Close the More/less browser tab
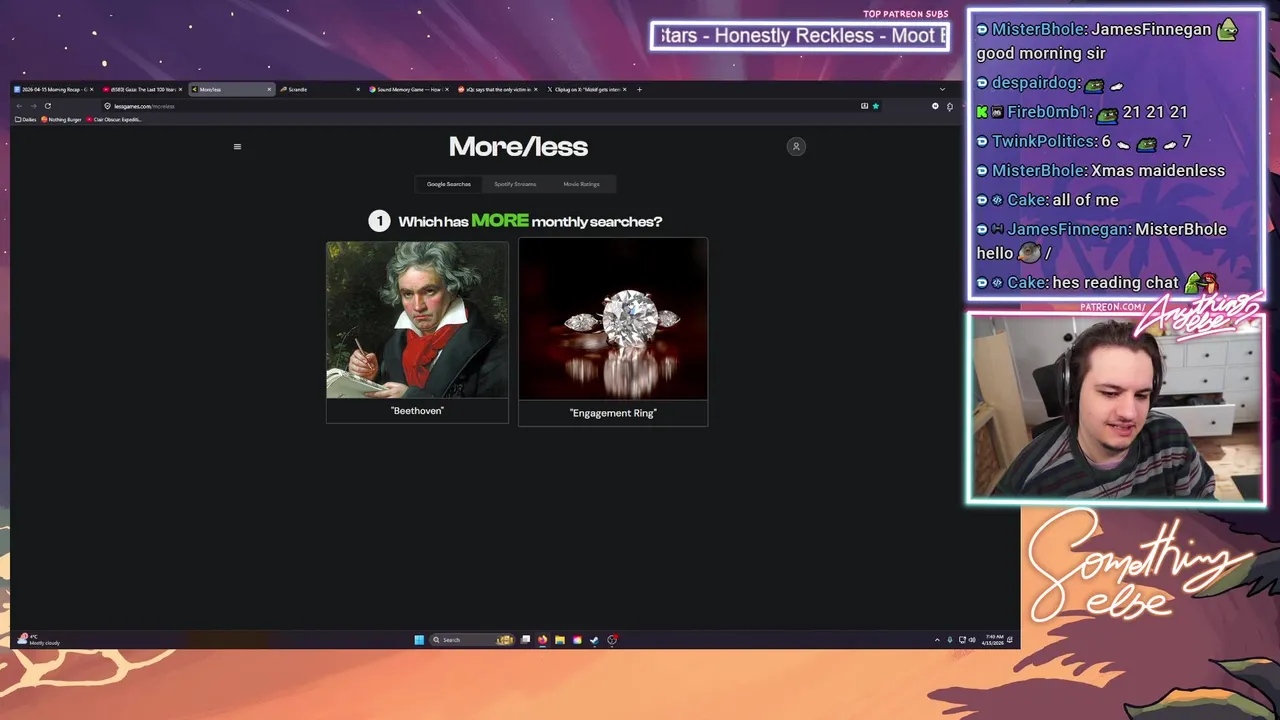The image size is (1280, 720). point(269,89)
